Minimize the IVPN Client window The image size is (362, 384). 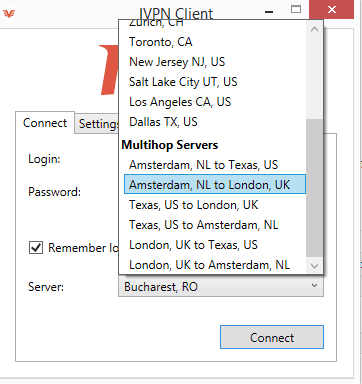[269, 12]
